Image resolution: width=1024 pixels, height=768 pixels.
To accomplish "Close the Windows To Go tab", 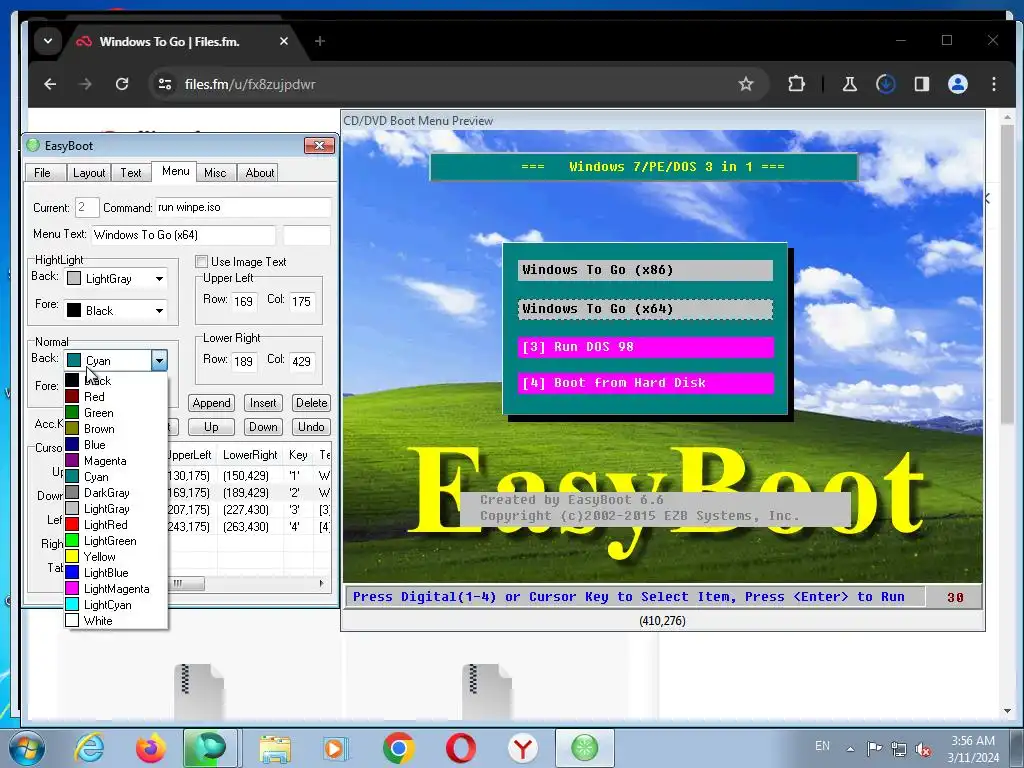I will [283, 41].
